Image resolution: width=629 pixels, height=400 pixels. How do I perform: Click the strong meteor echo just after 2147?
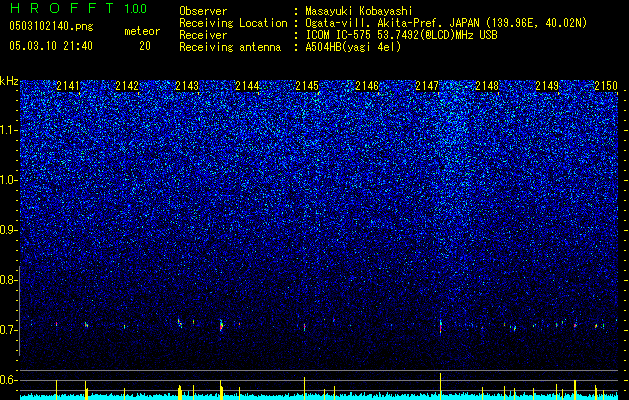440,327
